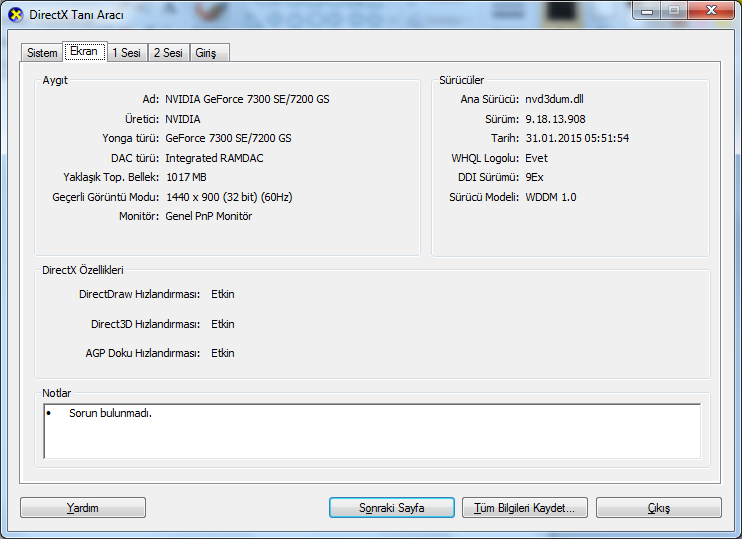The image size is (742, 539).
Task: Go to the Giriş tab
Action: tap(210, 53)
